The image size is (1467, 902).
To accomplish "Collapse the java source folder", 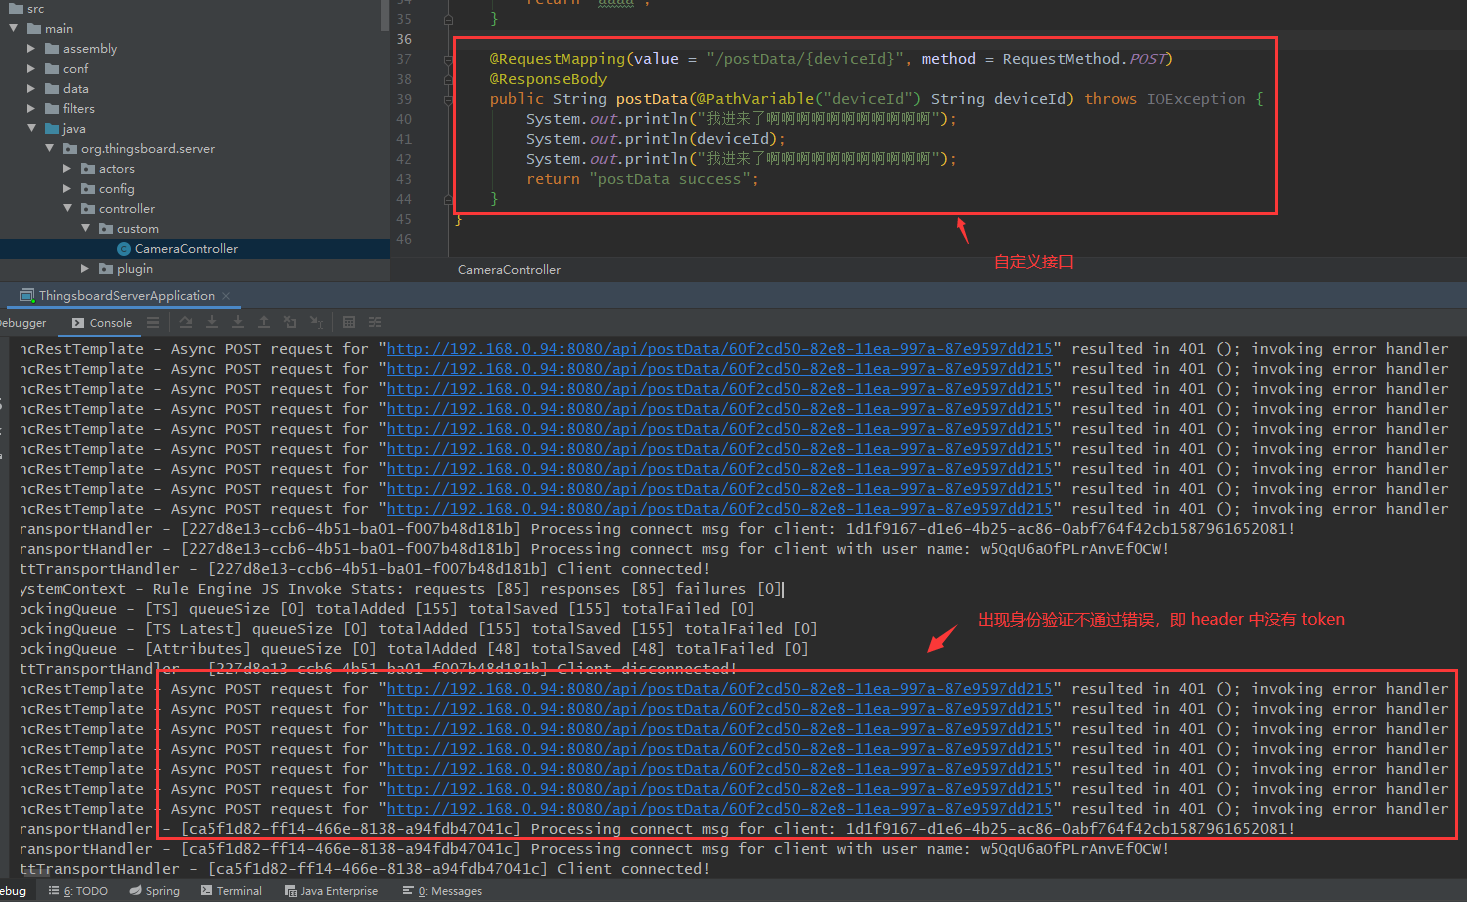I will [31, 129].
